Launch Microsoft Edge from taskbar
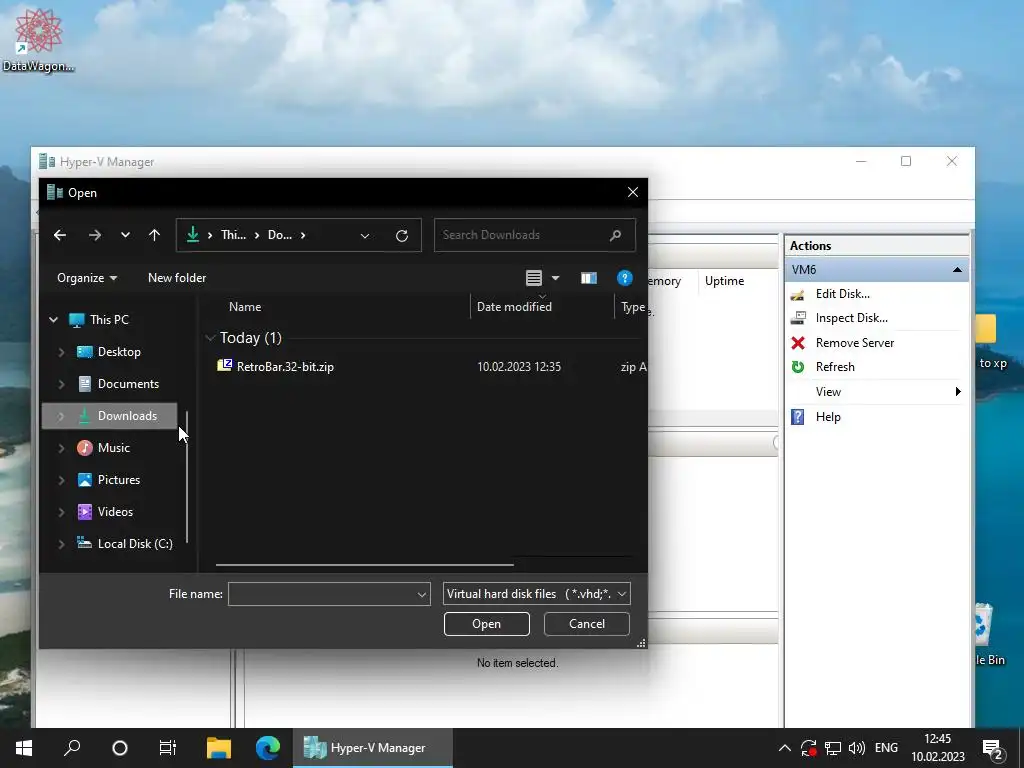This screenshot has width=1024, height=768. click(267, 748)
